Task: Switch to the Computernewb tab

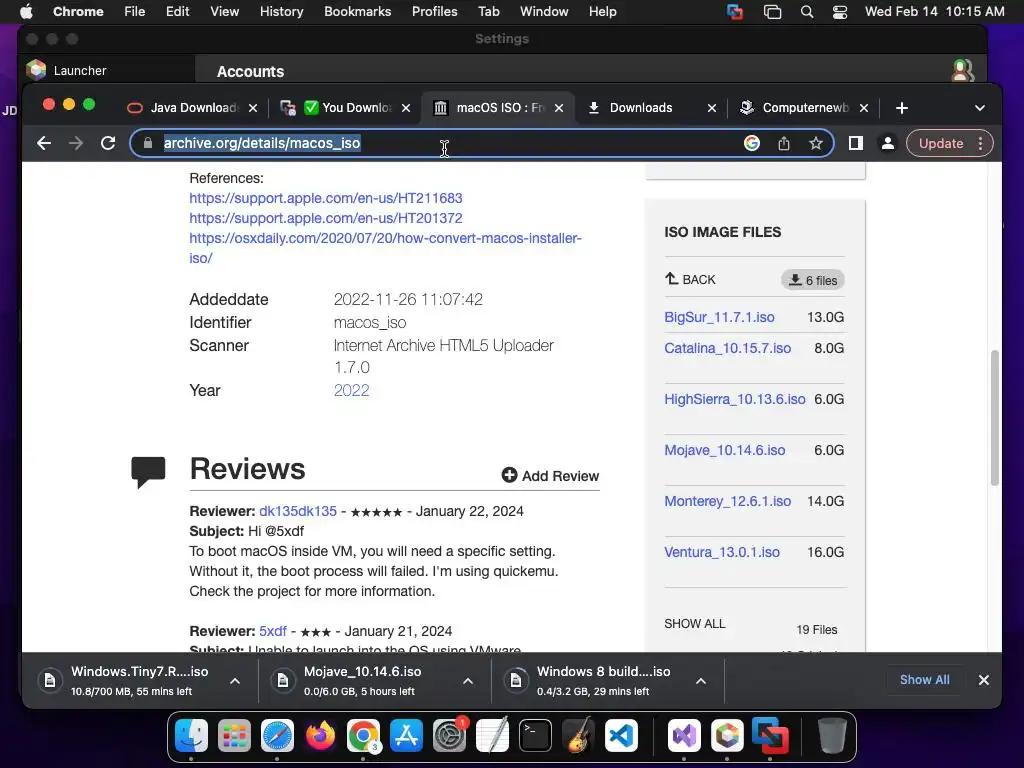Action: [x=805, y=108]
